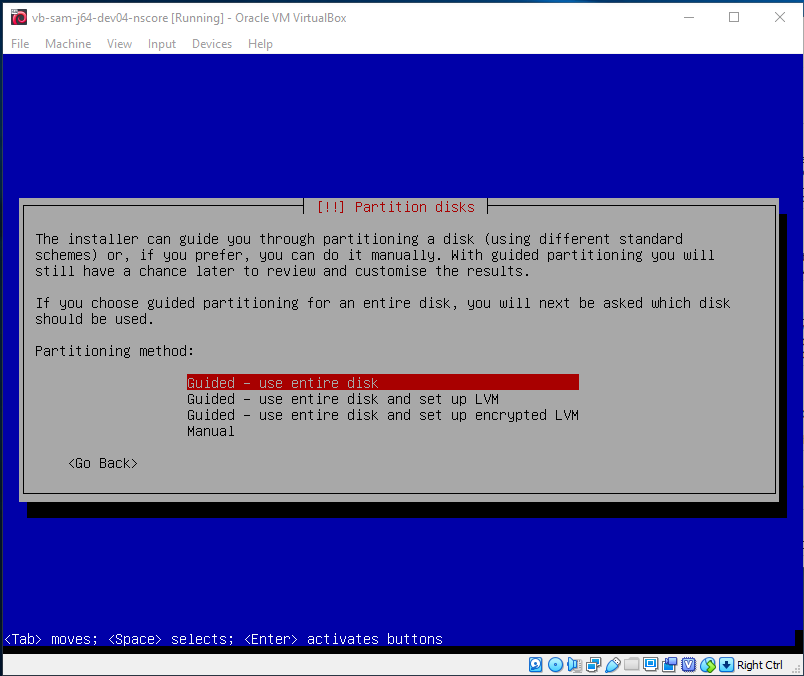Click the Right Ctrl host key label
This screenshot has height=676, width=804.
click(x=759, y=665)
